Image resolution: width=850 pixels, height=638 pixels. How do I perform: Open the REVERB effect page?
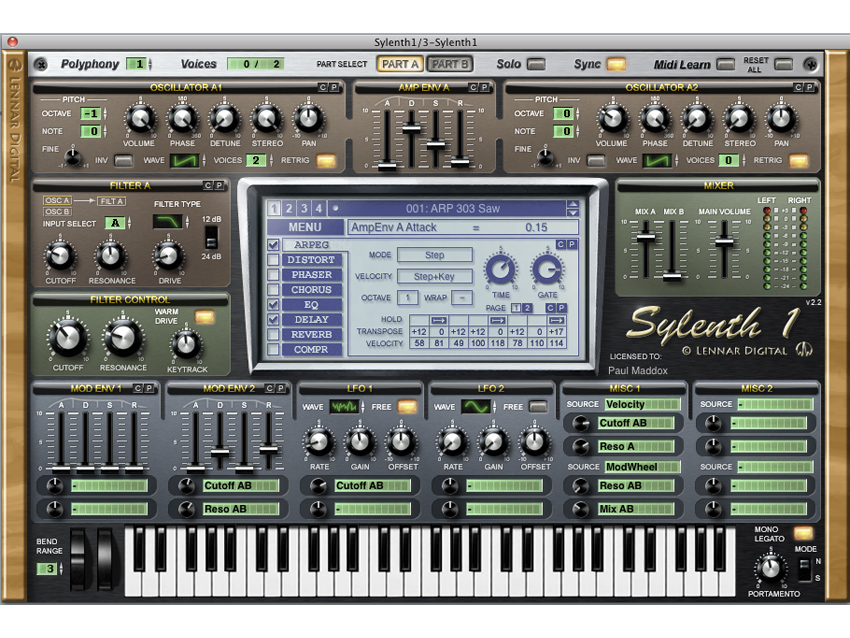pyautogui.click(x=312, y=334)
